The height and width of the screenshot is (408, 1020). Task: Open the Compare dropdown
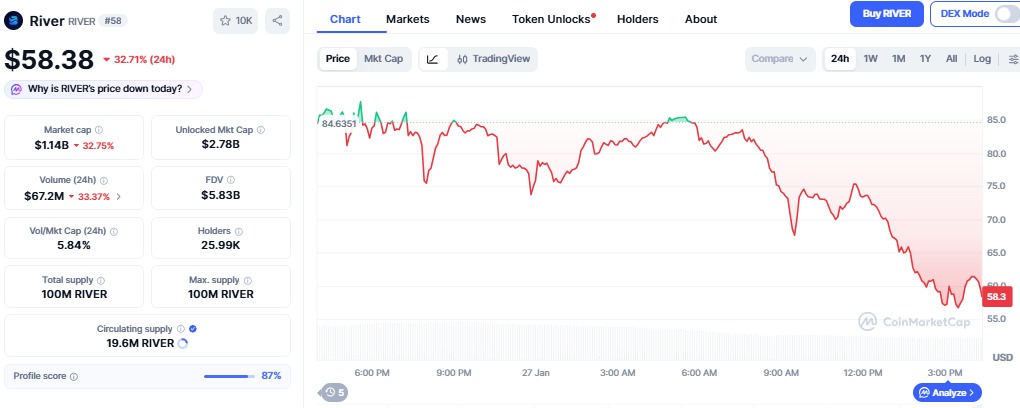pyautogui.click(x=779, y=59)
